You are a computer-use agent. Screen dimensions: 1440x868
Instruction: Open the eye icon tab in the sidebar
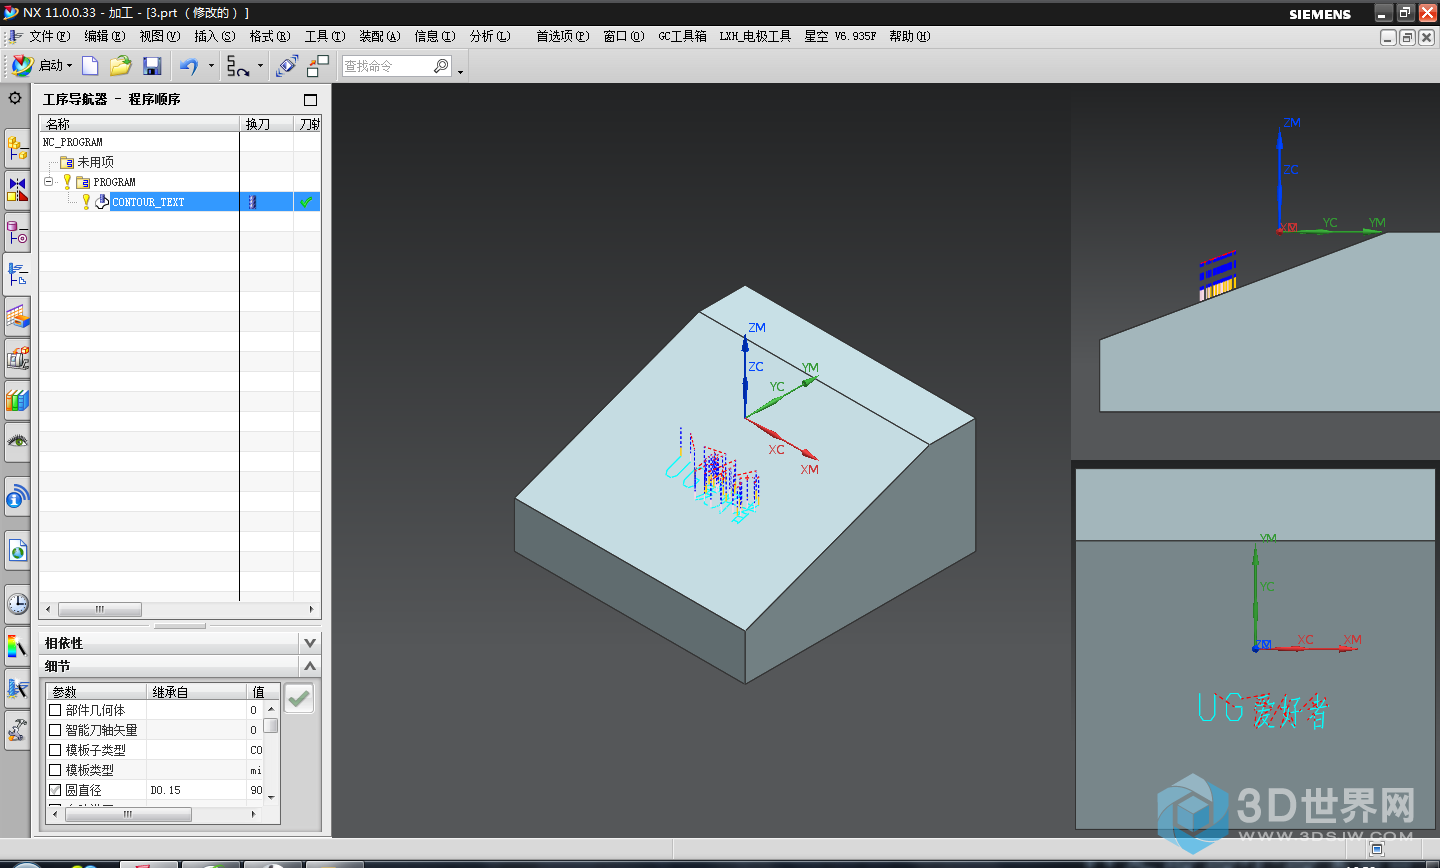click(17, 442)
